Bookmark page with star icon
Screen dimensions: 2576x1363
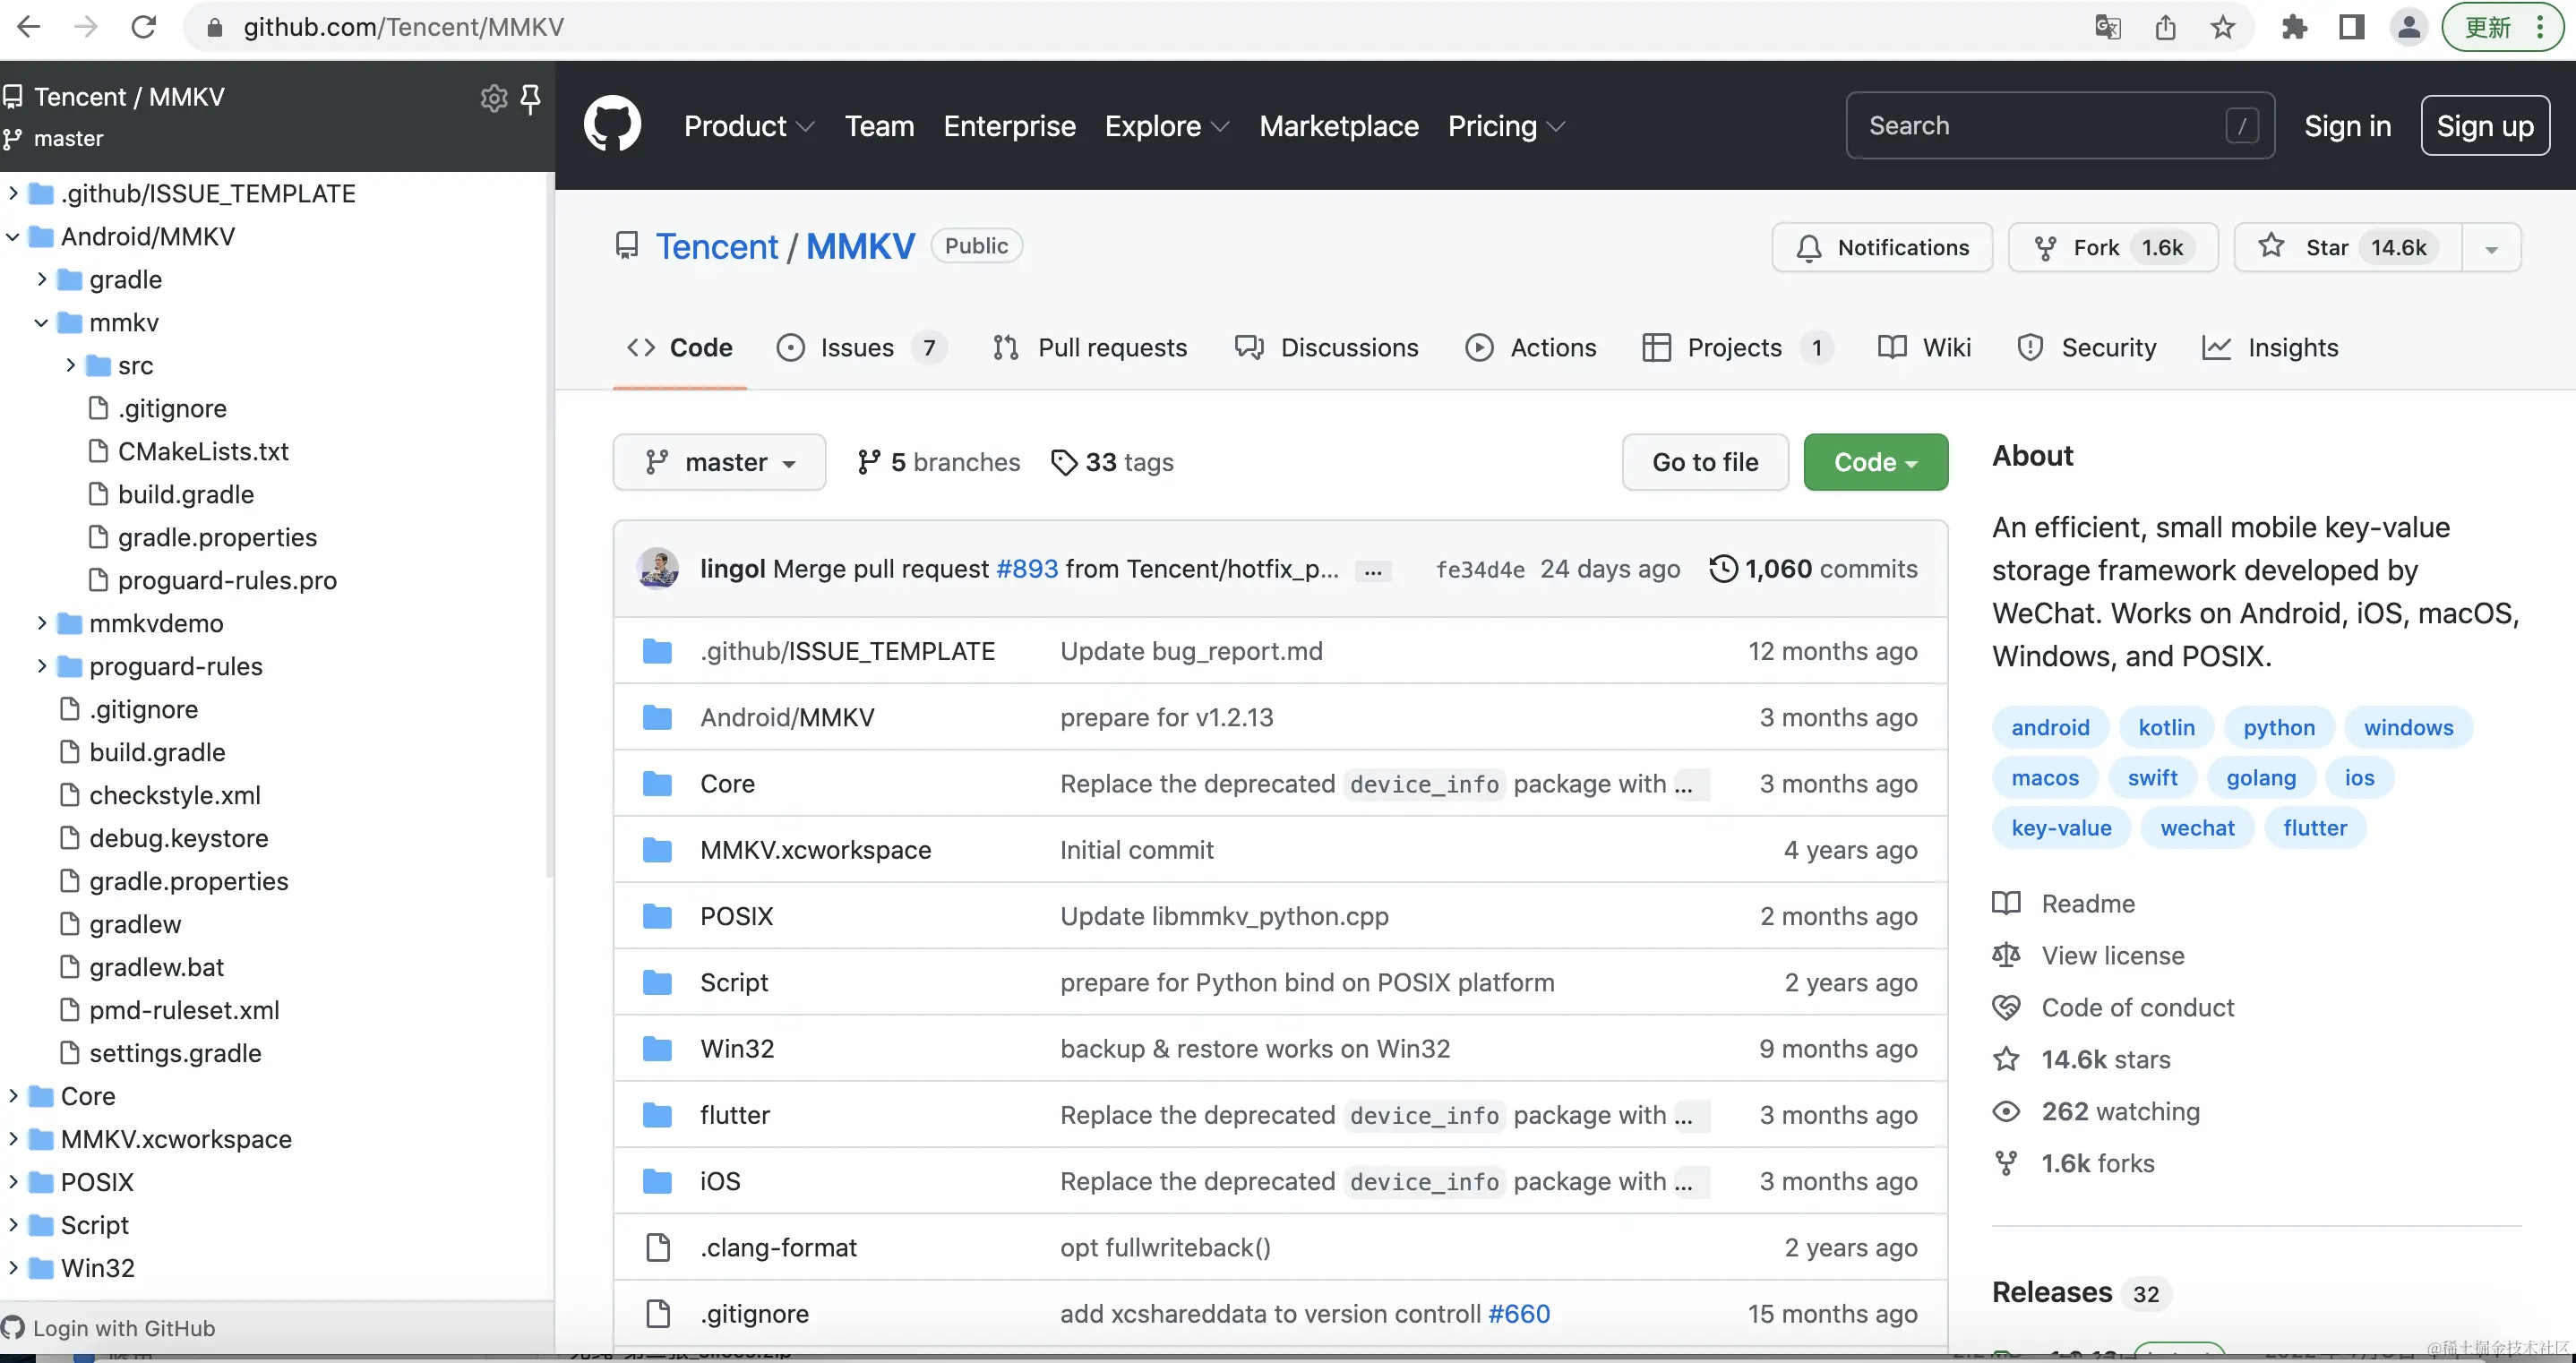2222,27
